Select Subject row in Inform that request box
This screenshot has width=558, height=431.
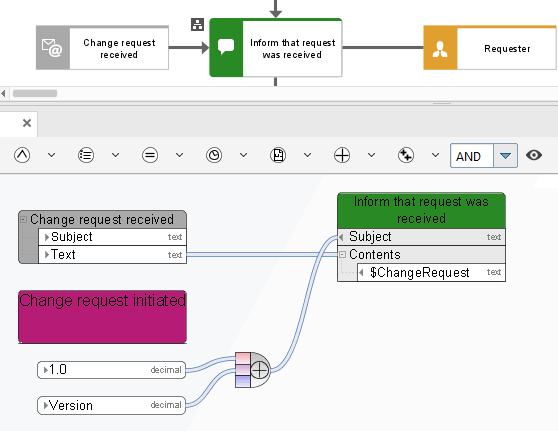(x=421, y=237)
